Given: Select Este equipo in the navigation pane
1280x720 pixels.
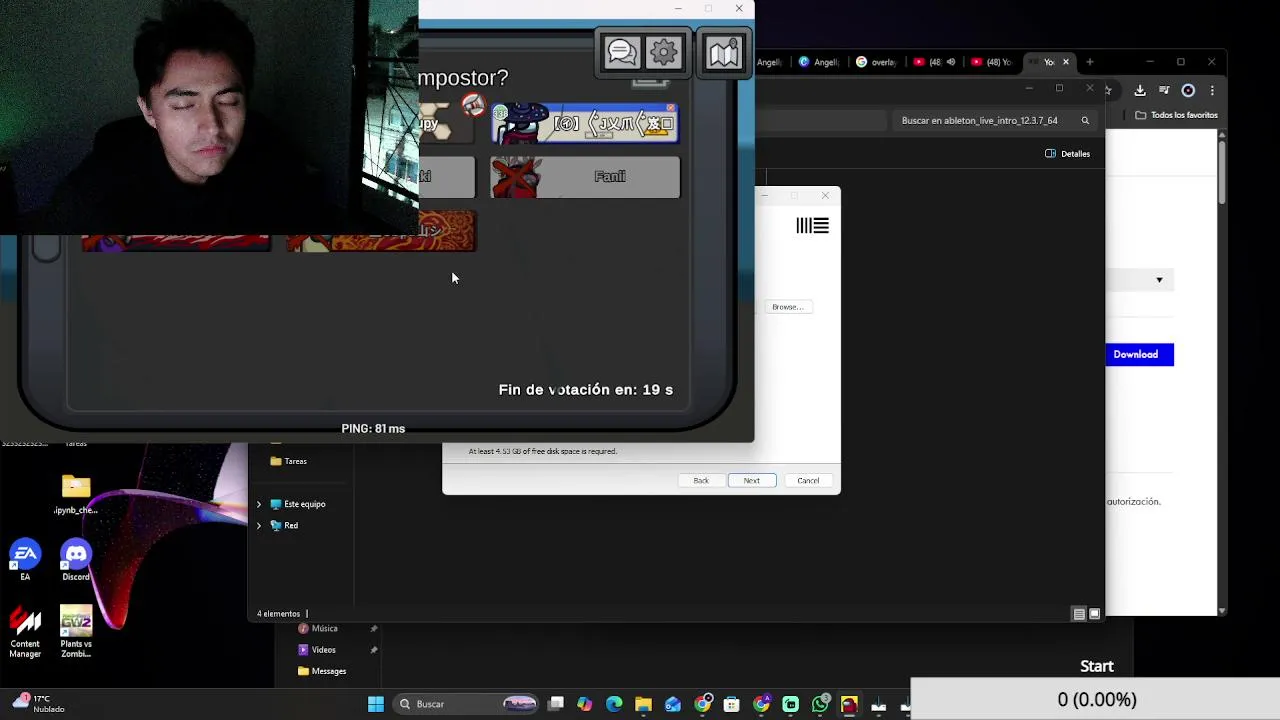Looking at the screenshot, I should click(x=298, y=504).
